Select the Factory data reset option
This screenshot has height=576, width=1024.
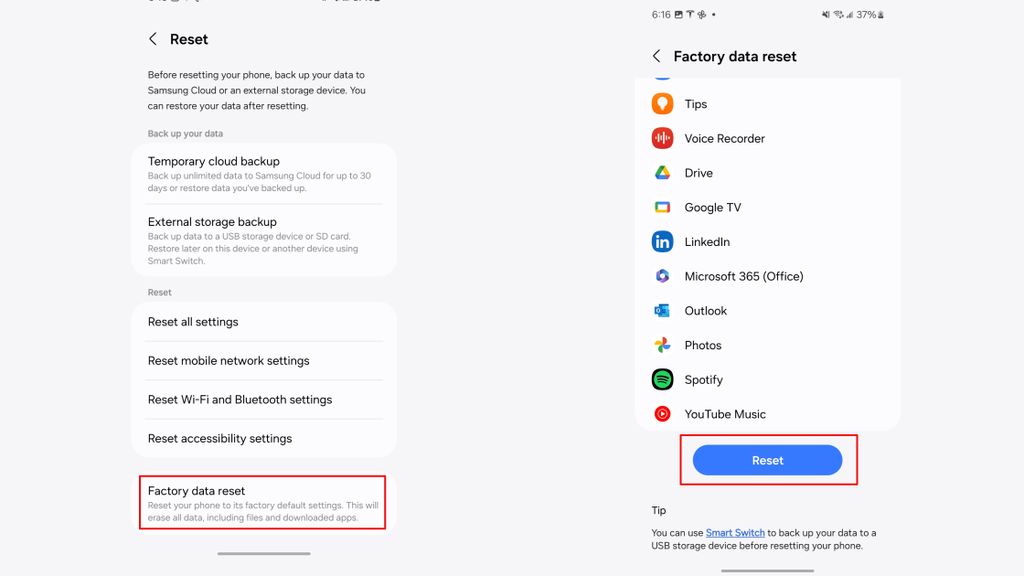tap(263, 504)
